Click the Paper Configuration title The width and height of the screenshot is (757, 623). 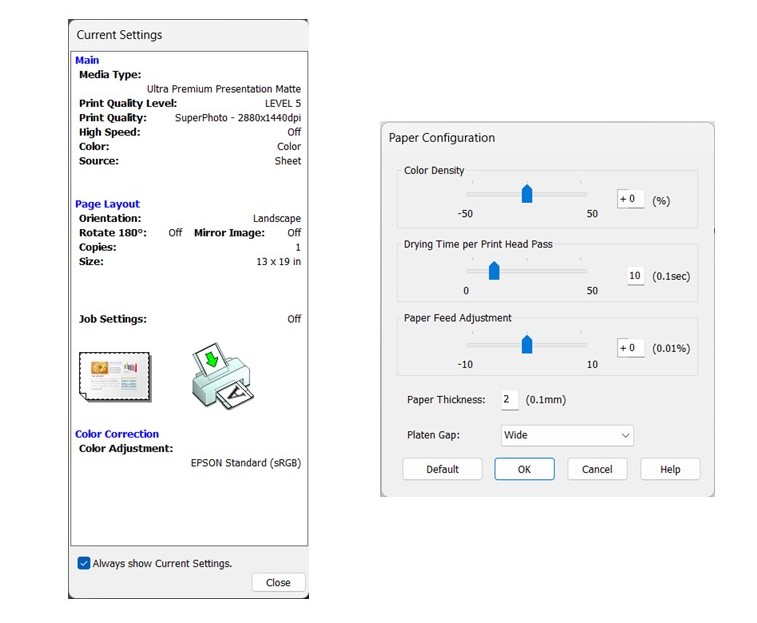point(442,138)
